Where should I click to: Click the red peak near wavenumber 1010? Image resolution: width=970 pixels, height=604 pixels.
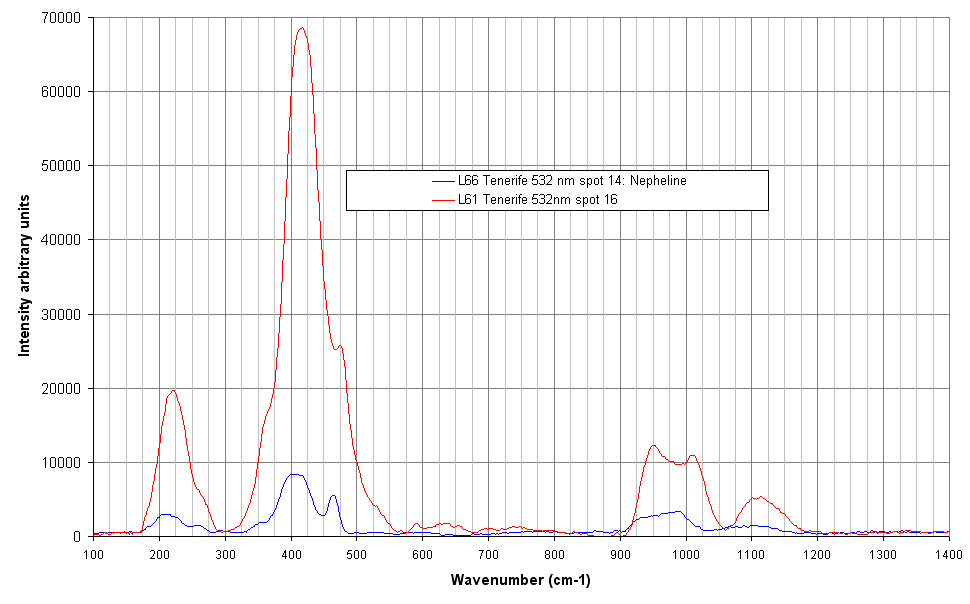(x=692, y=456)
